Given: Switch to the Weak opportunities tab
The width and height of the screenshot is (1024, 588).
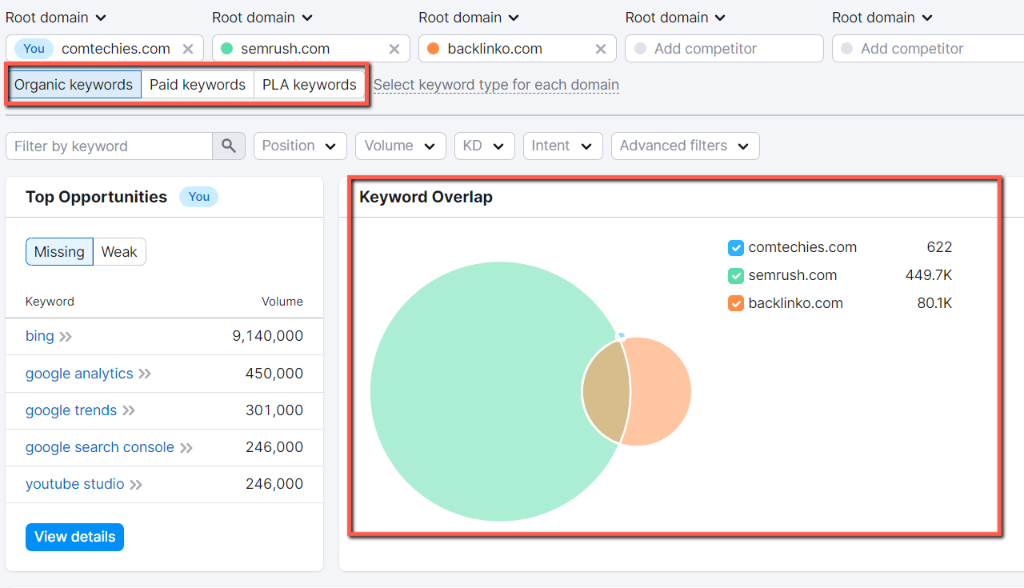Looking at the screenshot, I should pos(119,251).
